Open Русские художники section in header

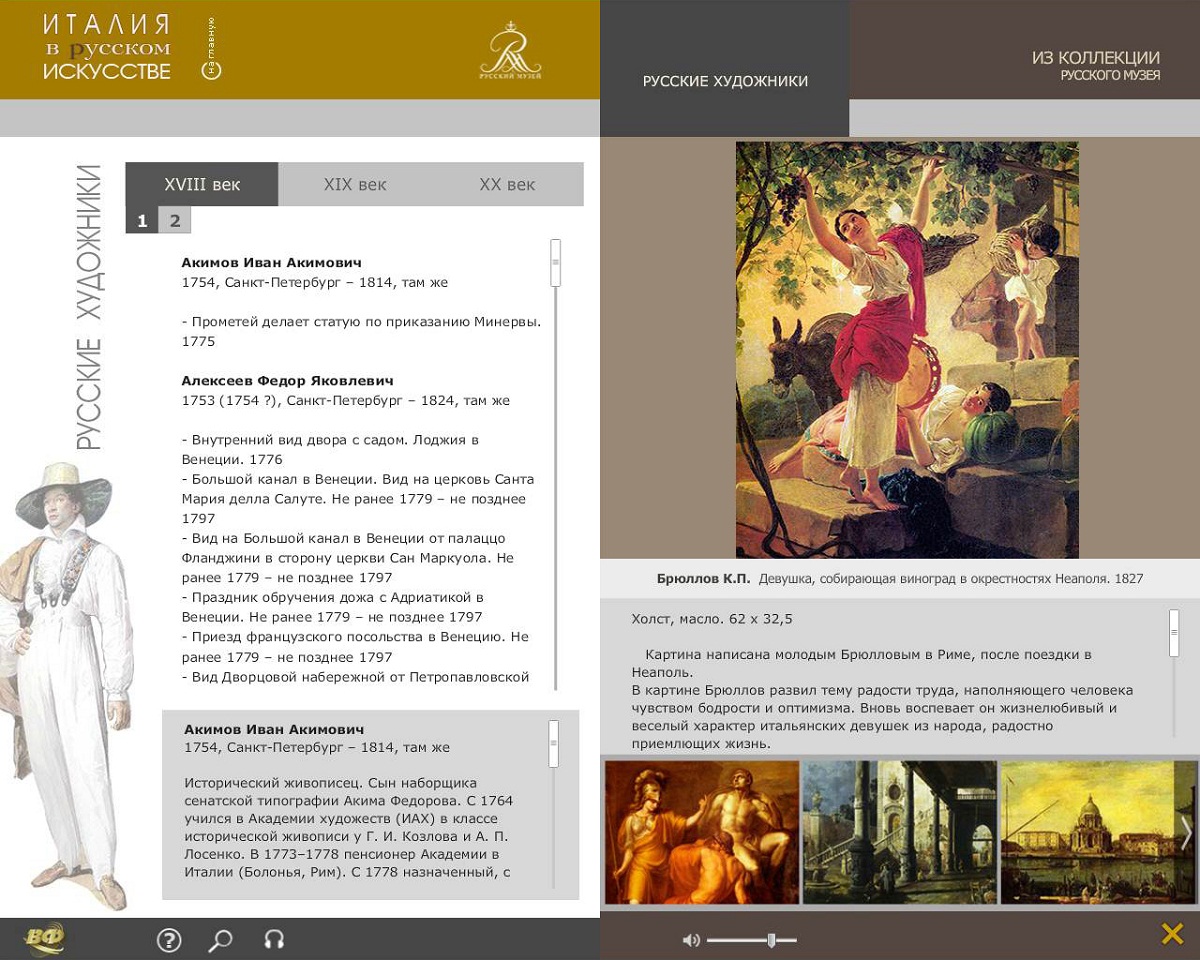pyautogui.click(x=725, y=81)
